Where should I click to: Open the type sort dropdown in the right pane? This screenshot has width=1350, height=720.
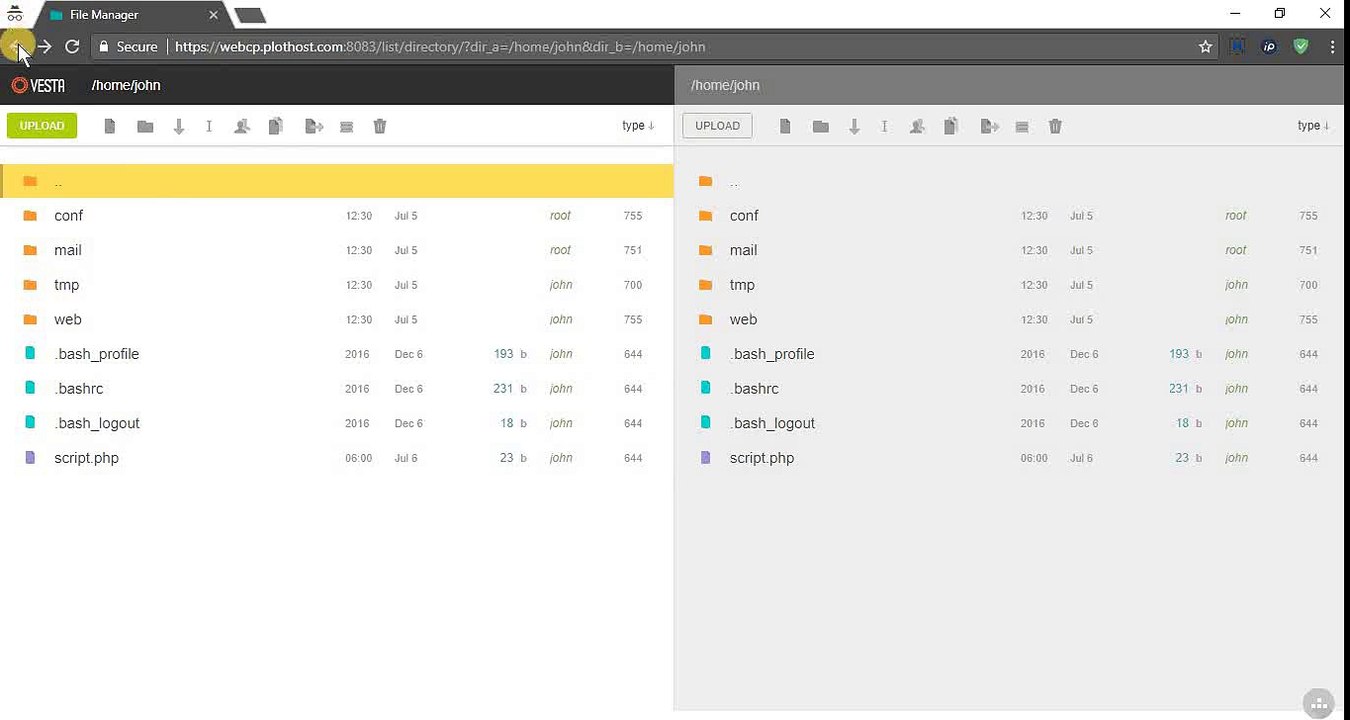click(1314, 126)
